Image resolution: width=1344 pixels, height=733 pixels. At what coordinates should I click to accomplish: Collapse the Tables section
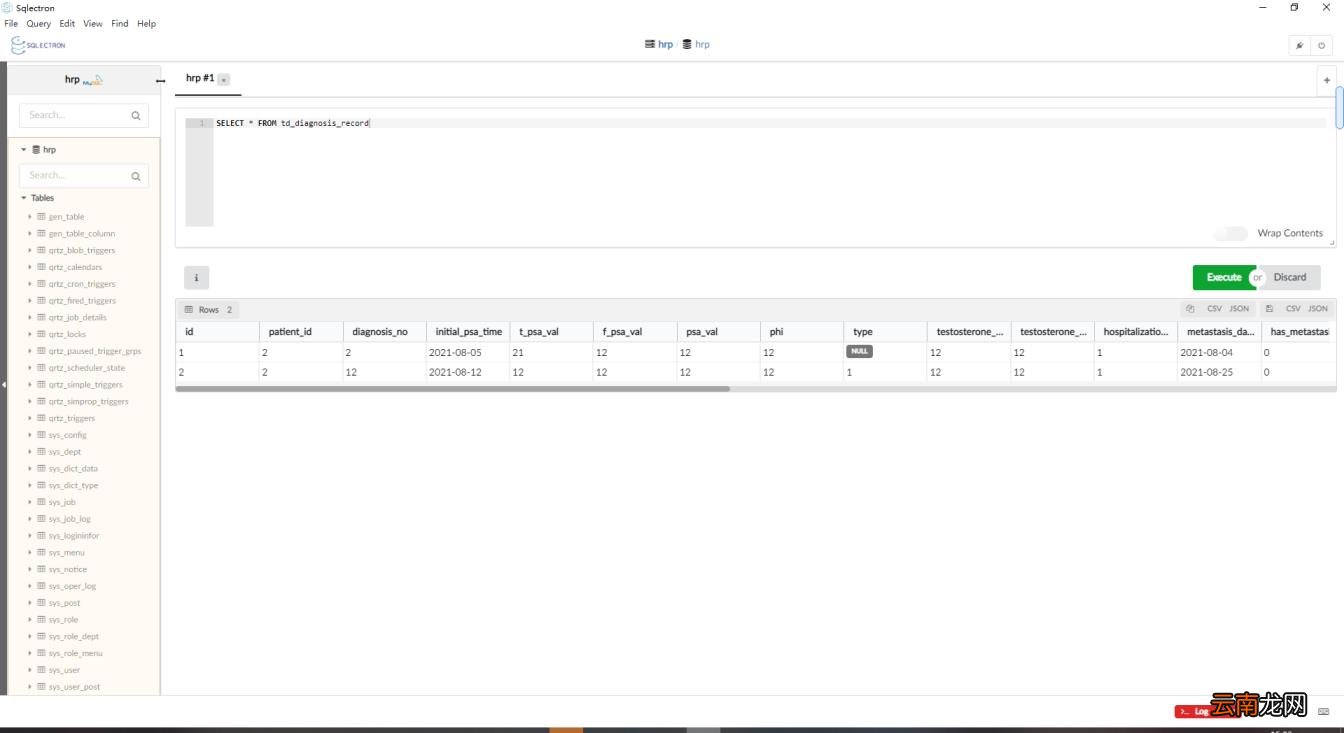pos(24,198)
